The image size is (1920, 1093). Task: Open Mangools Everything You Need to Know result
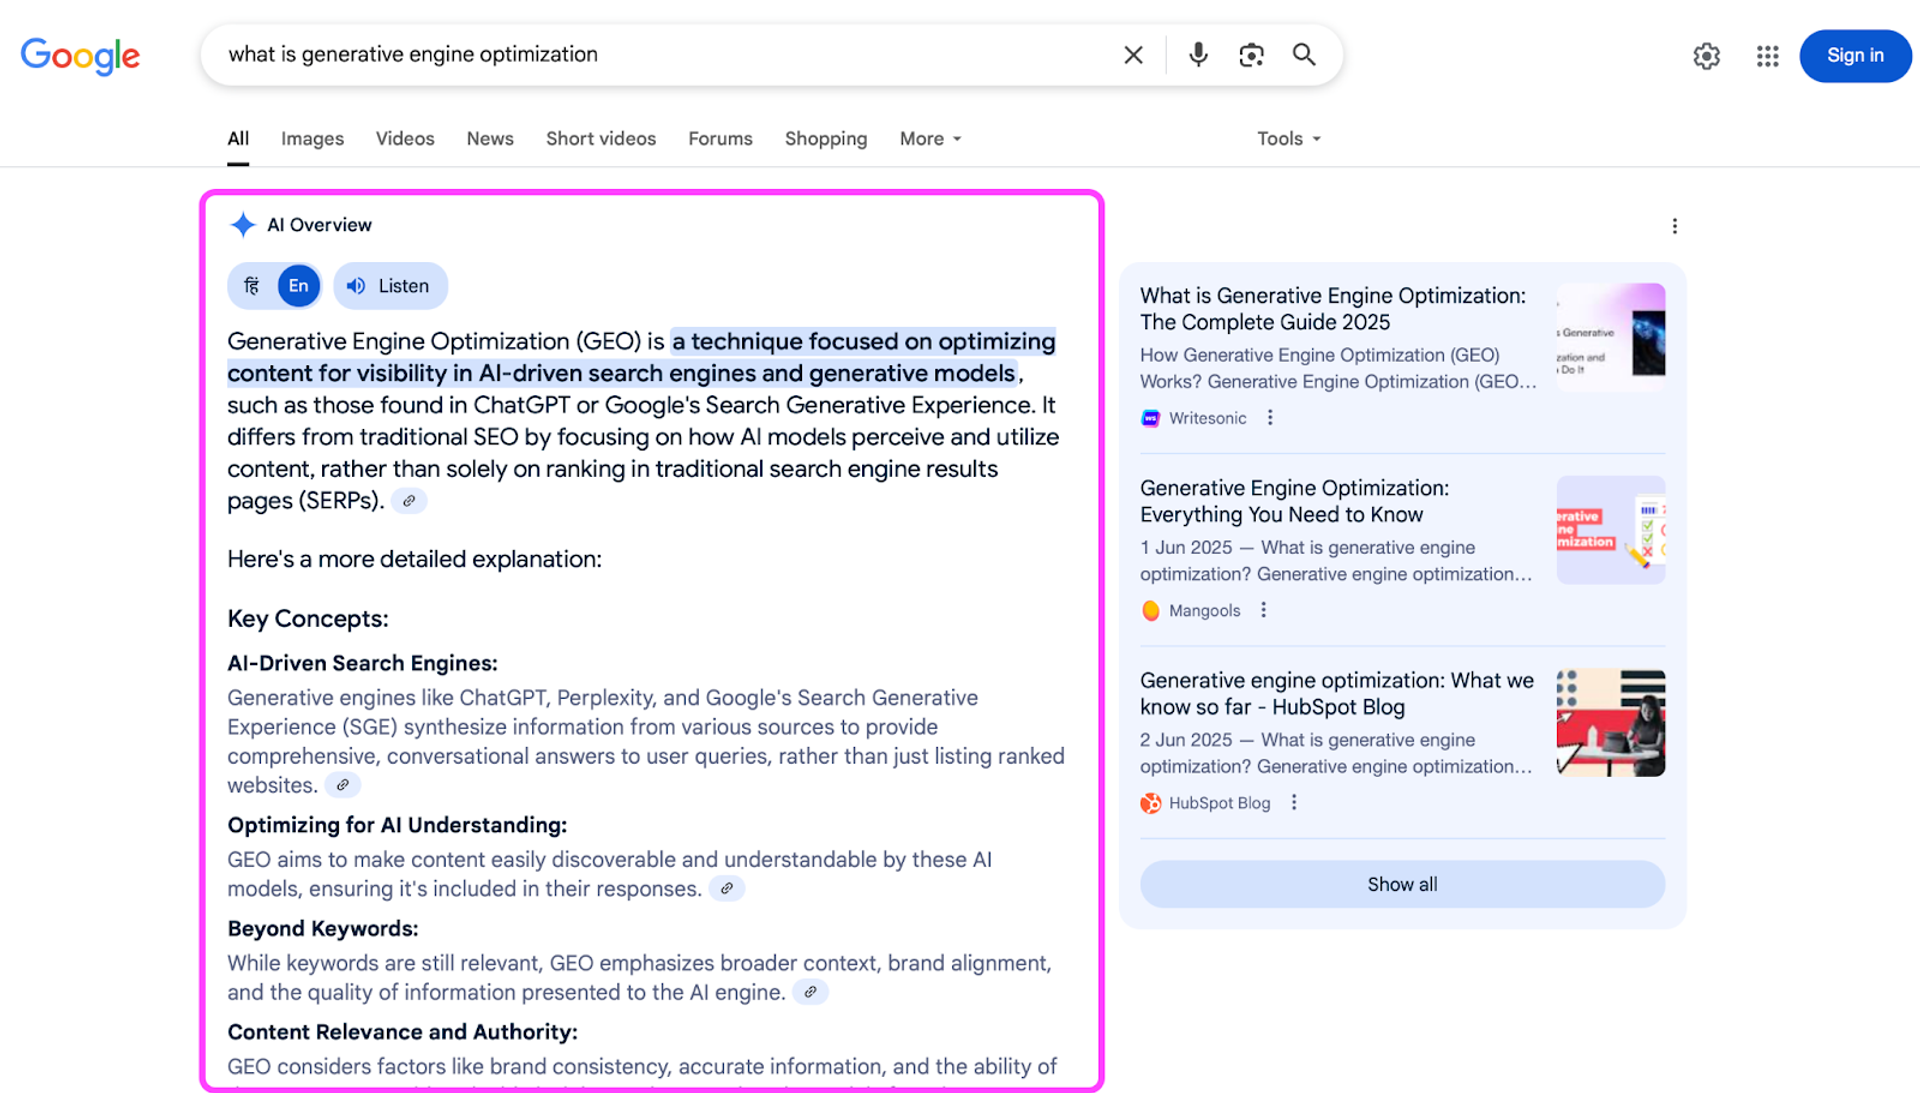[x=1294, y=501]
